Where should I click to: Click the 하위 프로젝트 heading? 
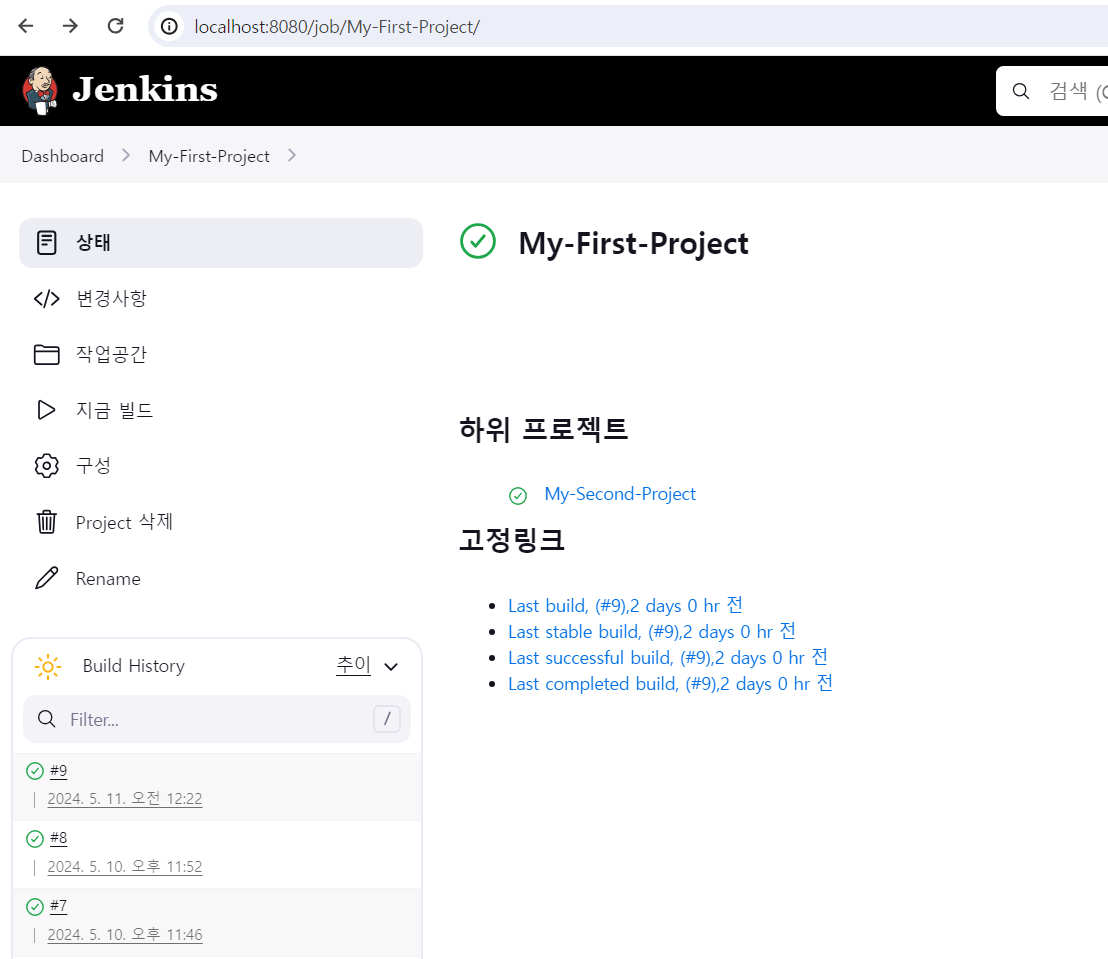pos(543,429)
